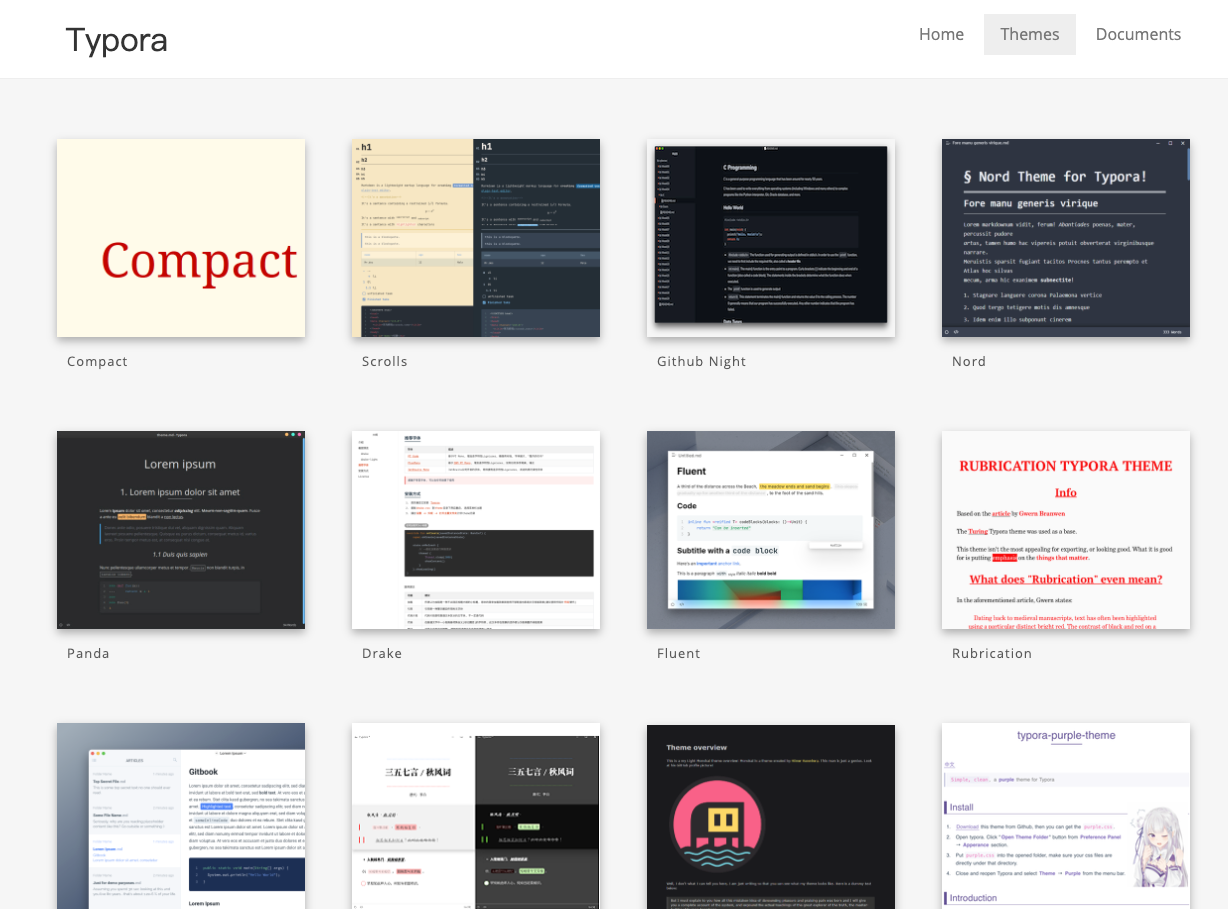The image size is (1228, 909).
Task: Select the Panda theme preview thumbnail
Action: 181,530
